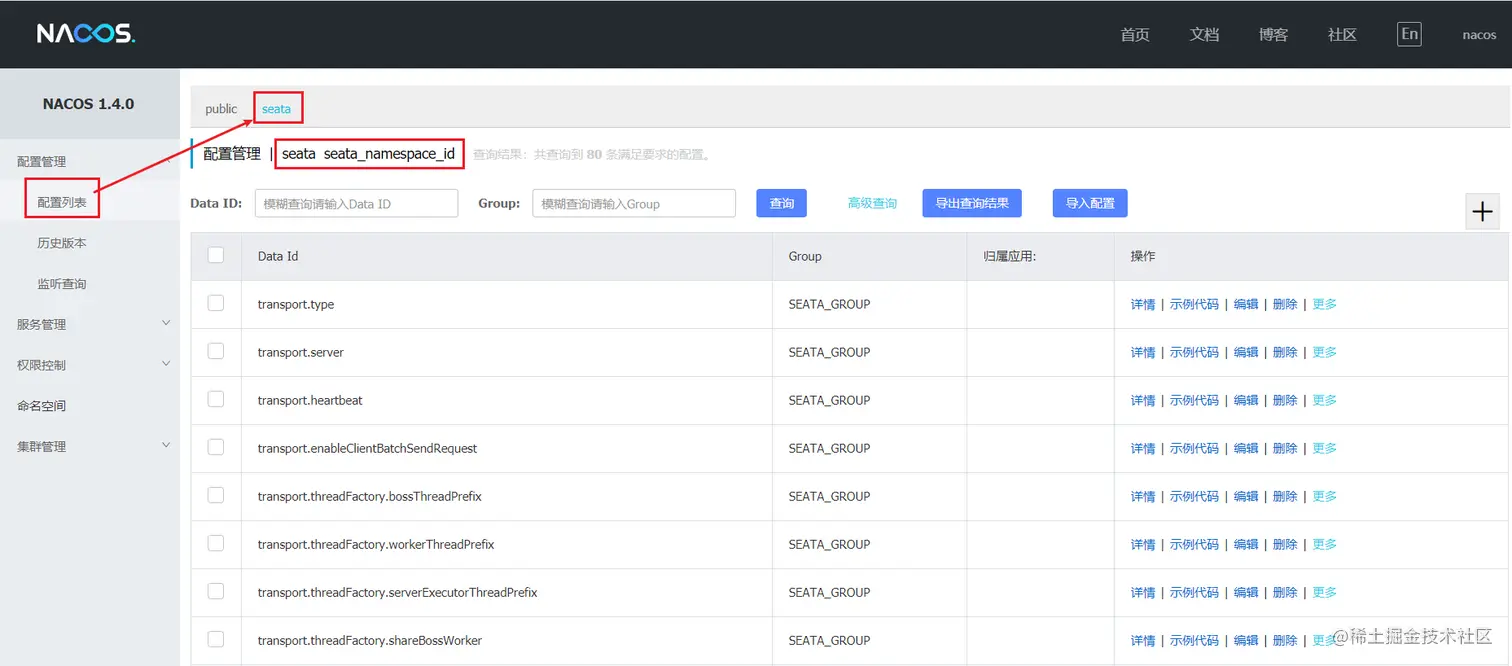Click the 查询 search button
The image size is (1512, 666).
(x=781, y=203)
